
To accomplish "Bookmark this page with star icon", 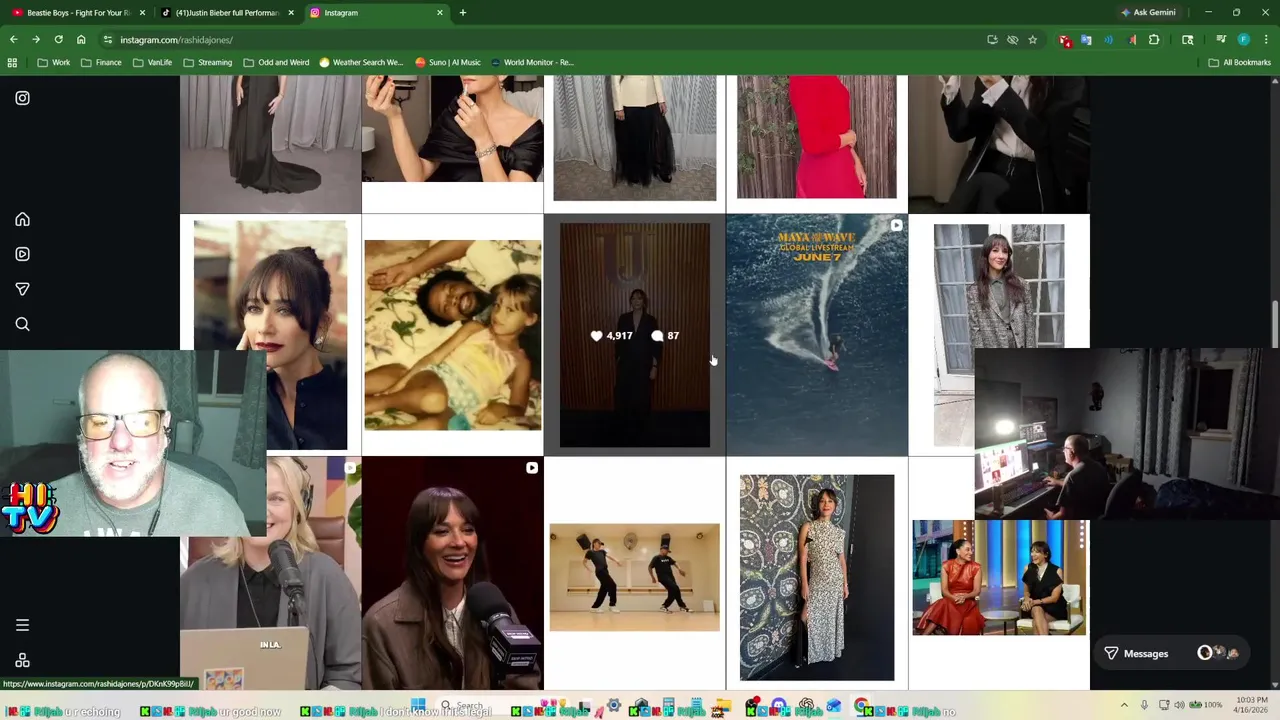I will coord(1033,40).
